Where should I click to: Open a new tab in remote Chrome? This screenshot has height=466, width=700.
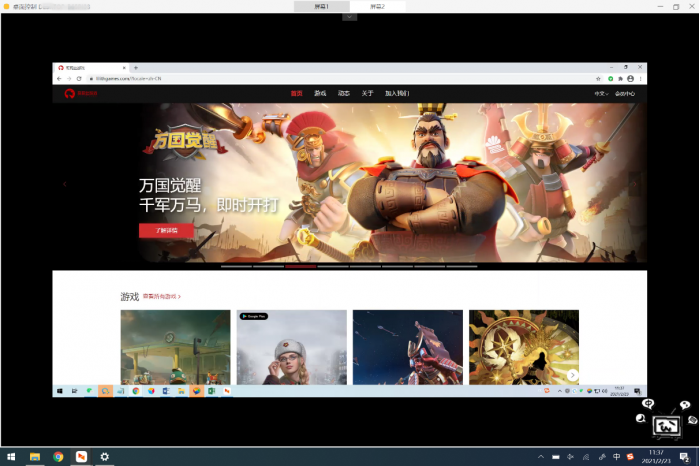point(136,68)
